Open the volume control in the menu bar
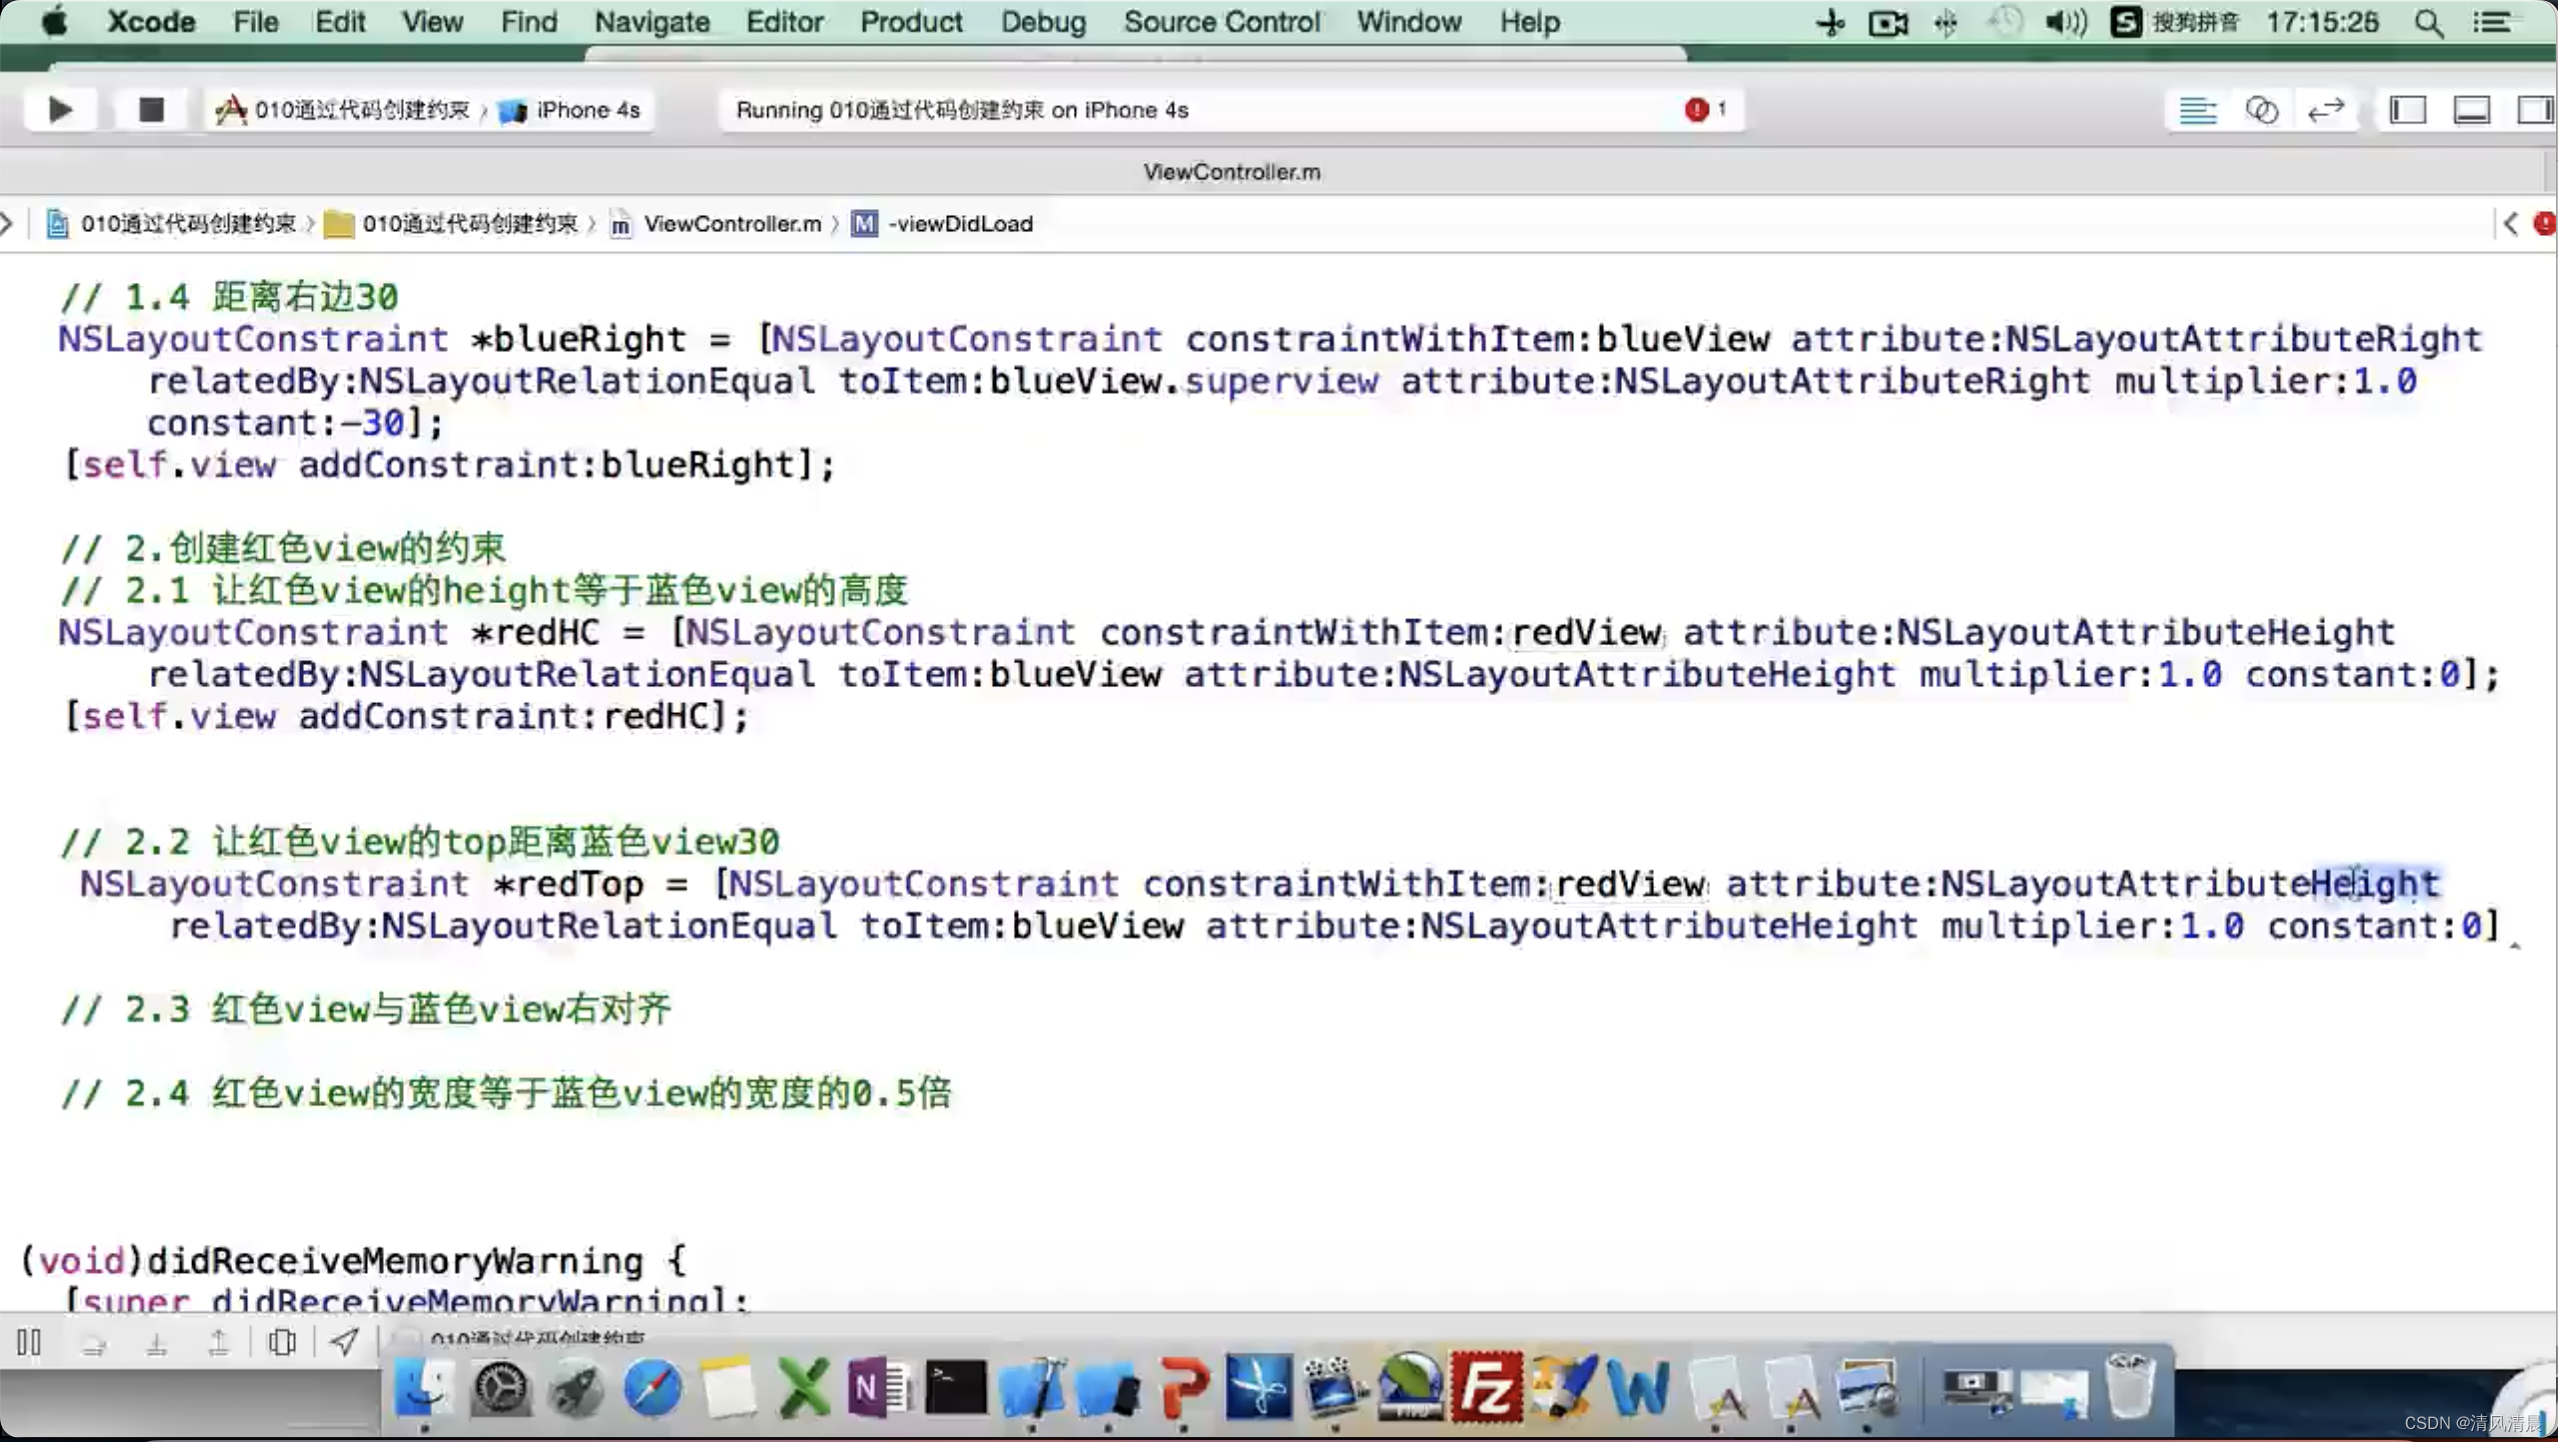 point(2065,22)
